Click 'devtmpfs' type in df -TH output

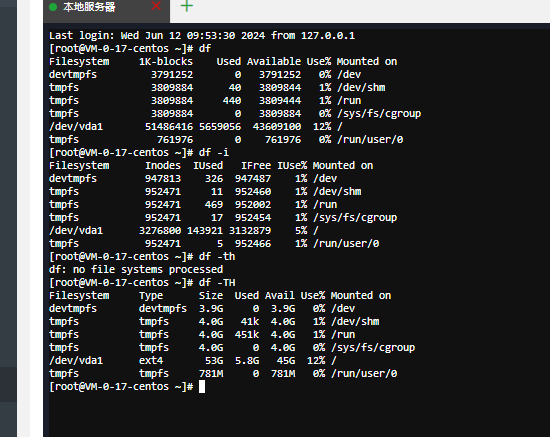pyautogui.click(x=163, y=308)
